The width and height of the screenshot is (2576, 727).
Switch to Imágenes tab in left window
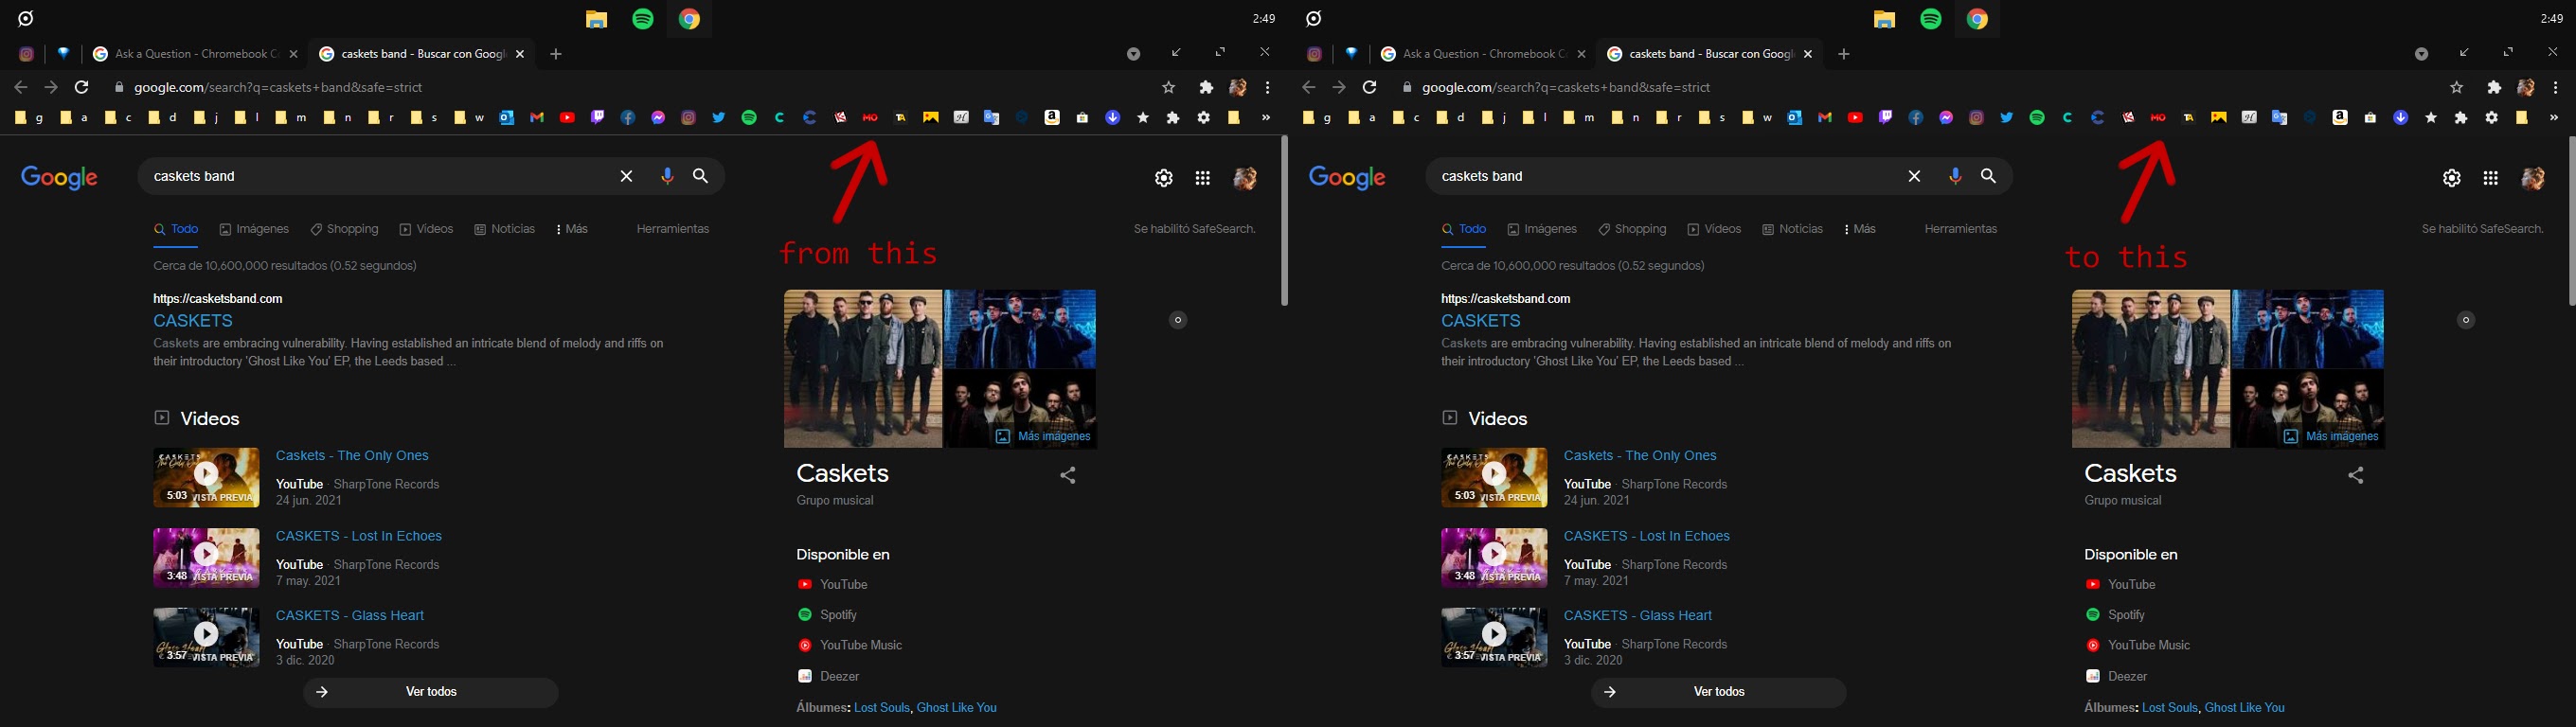pyautogui.click(x=254, y=229)
